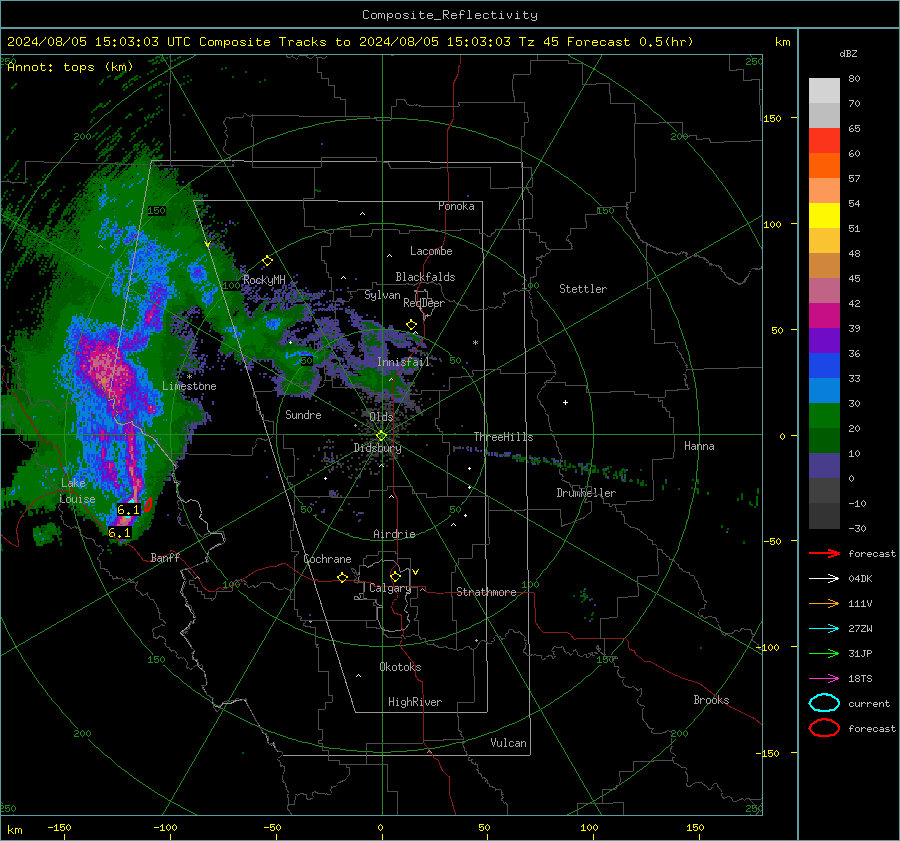
Task: Click the Banff town label
Action: 165,557
